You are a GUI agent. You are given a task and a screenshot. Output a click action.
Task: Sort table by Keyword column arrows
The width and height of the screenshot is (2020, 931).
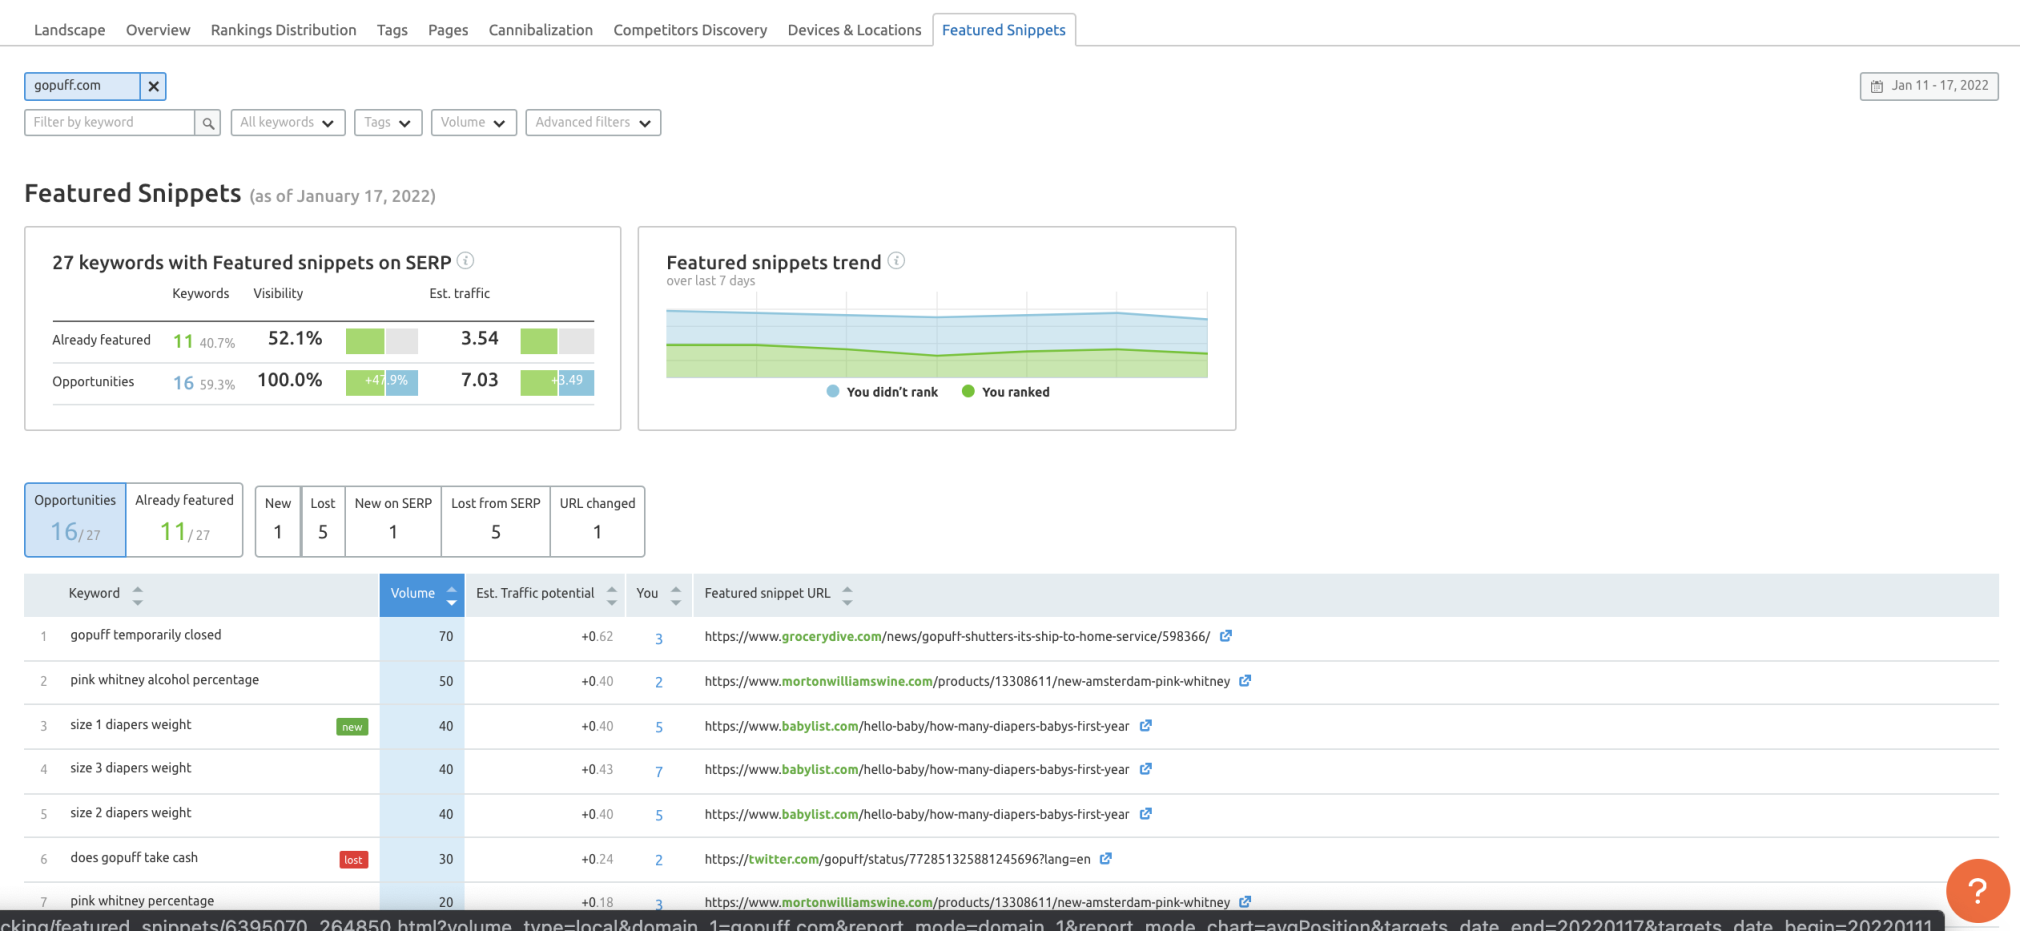coord(138,595)
